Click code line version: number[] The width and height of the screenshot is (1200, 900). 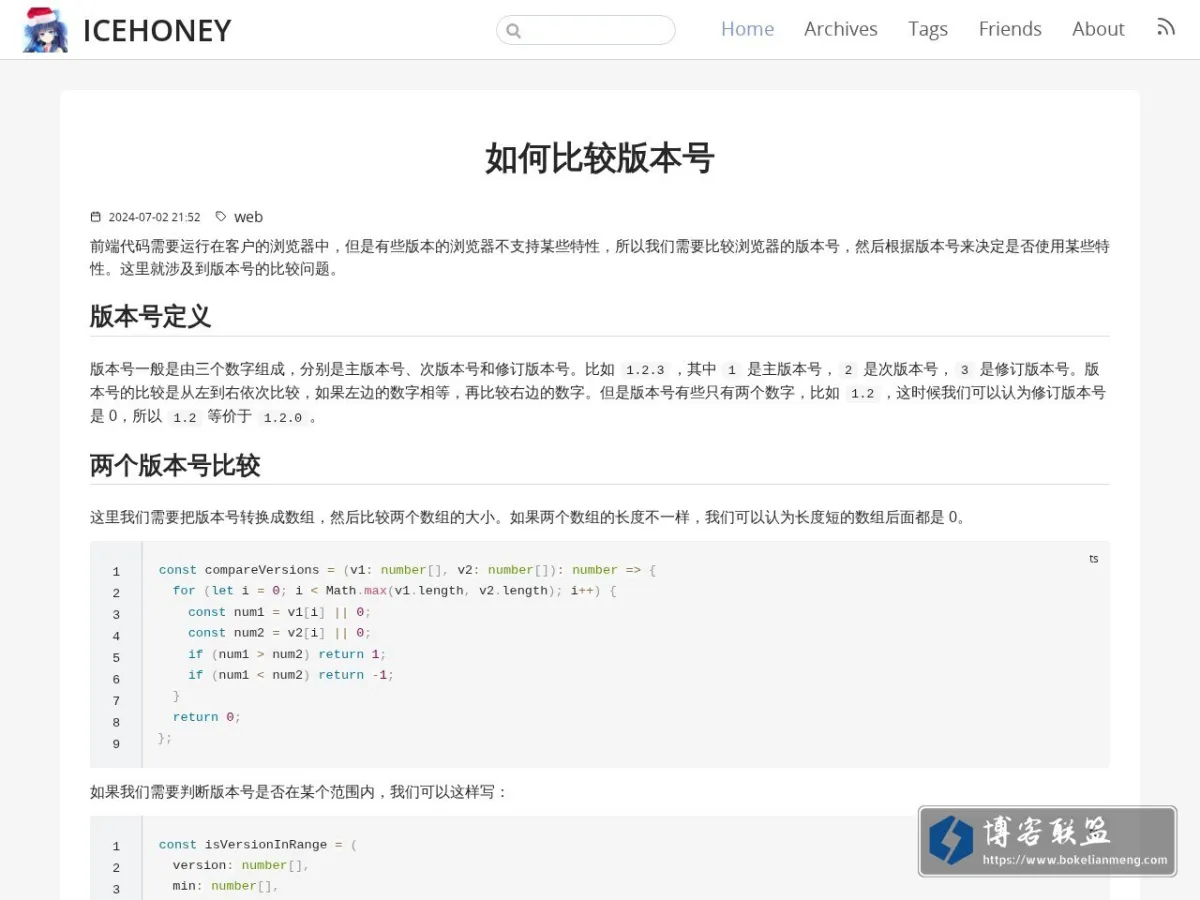[x=241, y=866]
